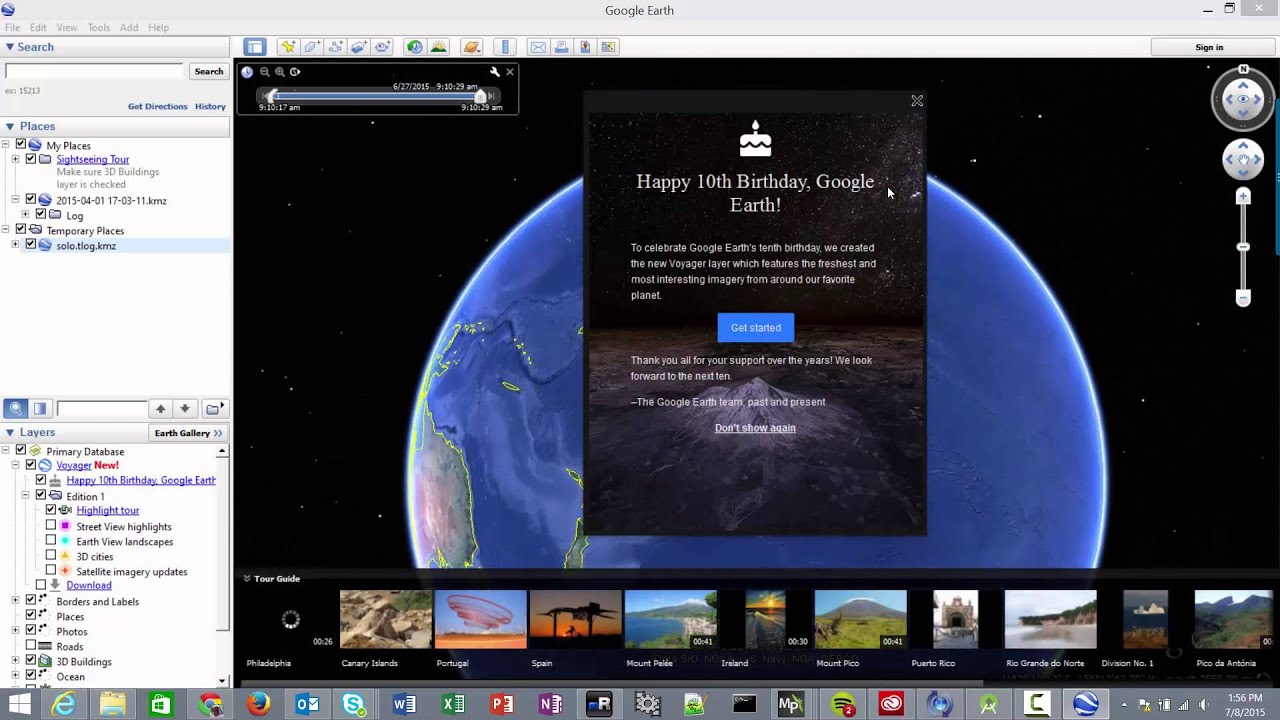Select the ruler tool
Image resolution: width=1280 pixels, height=720 pixels.
[505, 47]
